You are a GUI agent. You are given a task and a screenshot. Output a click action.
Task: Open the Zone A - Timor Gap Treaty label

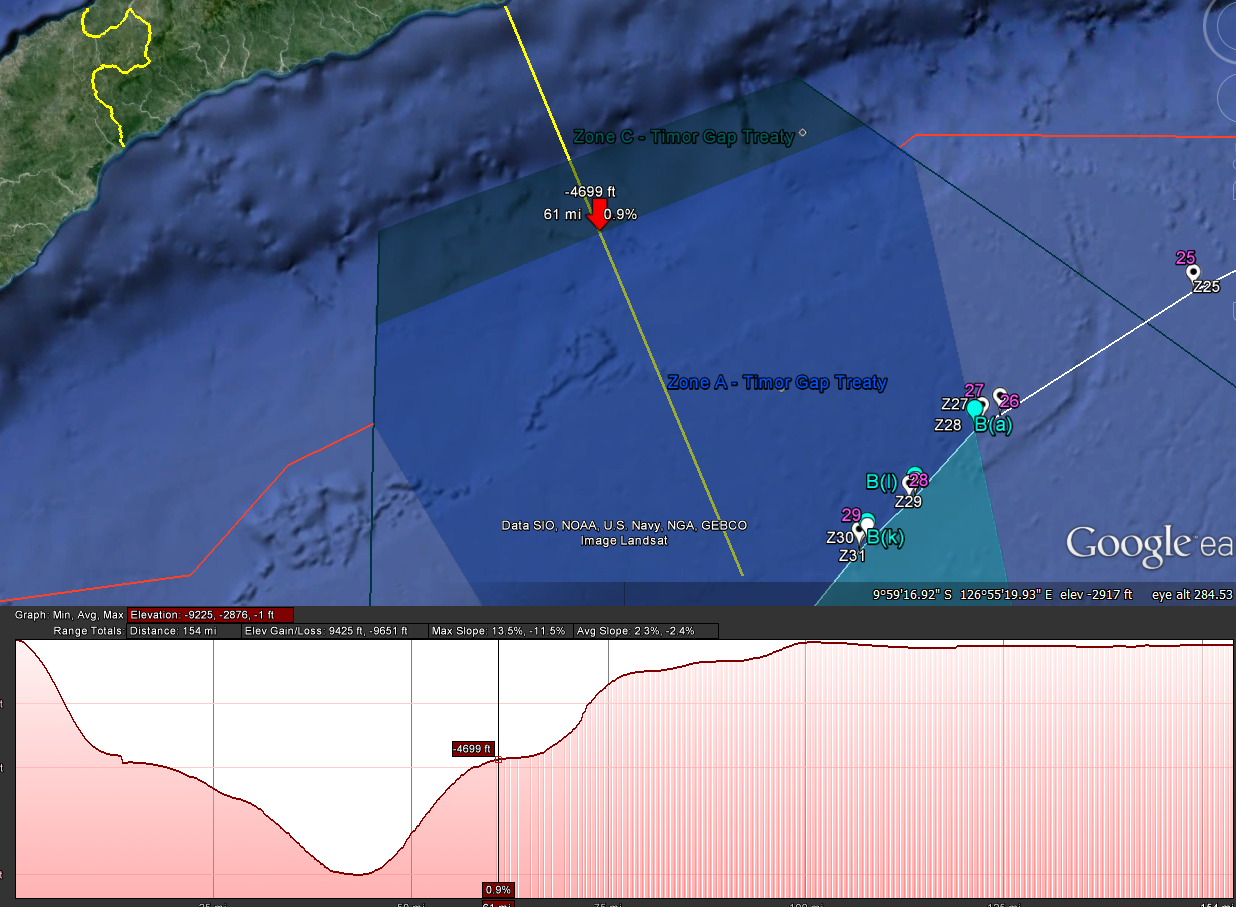coord(776,382)
